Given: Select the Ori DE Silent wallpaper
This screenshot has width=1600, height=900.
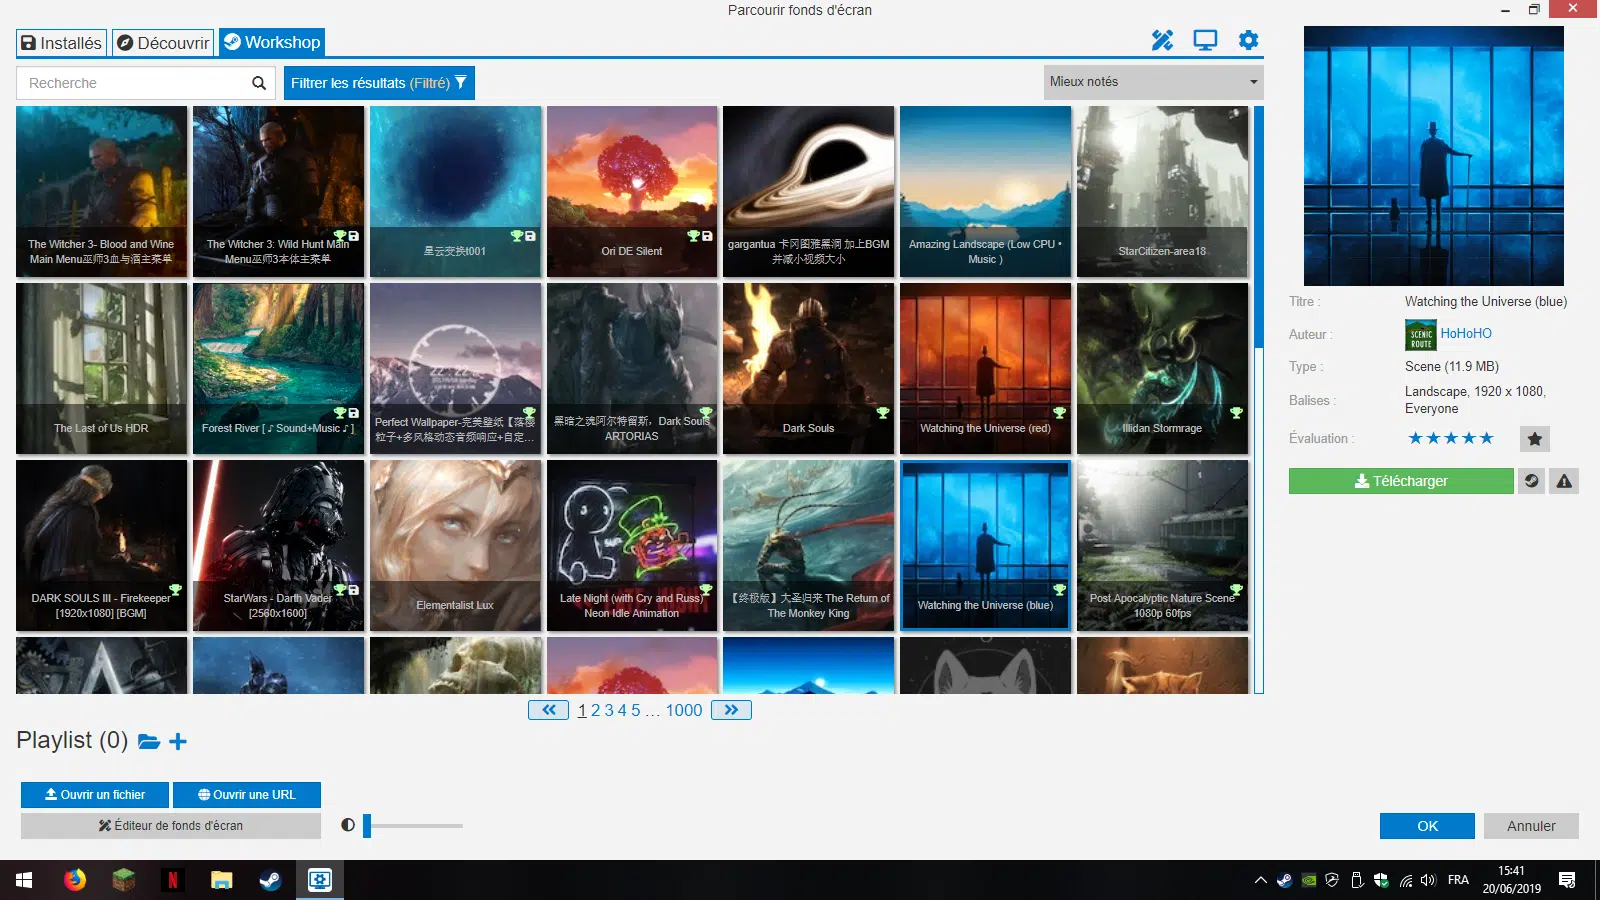Looking at the screenshot, I should pos(632,192).
